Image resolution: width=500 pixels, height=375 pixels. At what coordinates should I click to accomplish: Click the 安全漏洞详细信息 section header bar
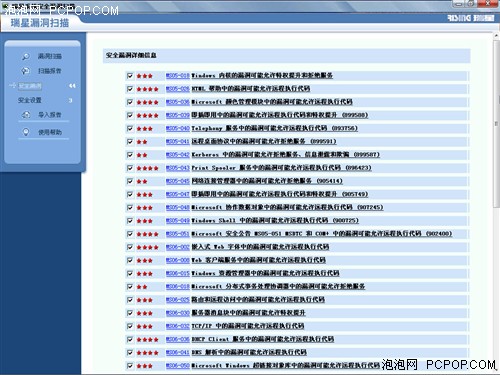coord(286,56)
